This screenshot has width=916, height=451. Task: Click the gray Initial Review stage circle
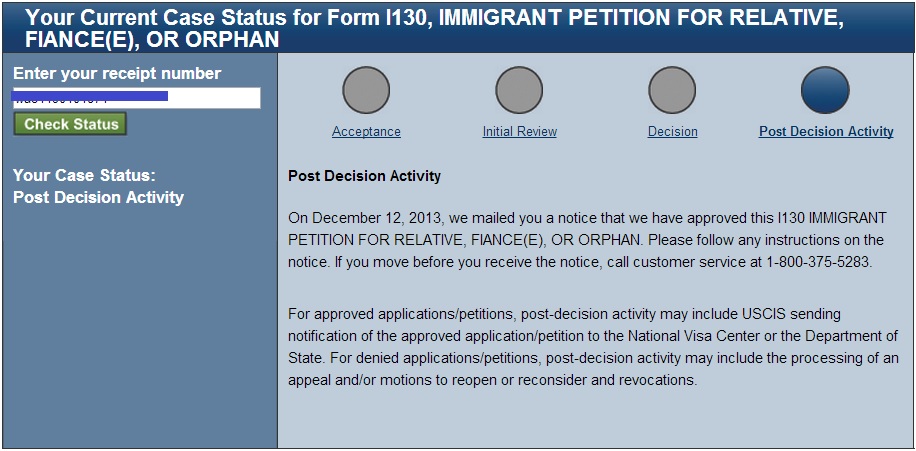click(x=519, y=90)
